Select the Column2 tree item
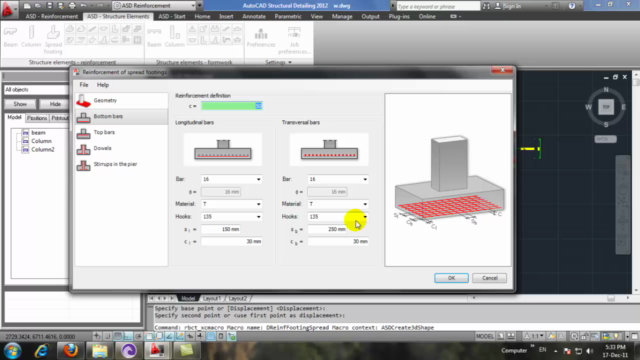Viewport: 640px width, 360px height. tap(42, 150)
